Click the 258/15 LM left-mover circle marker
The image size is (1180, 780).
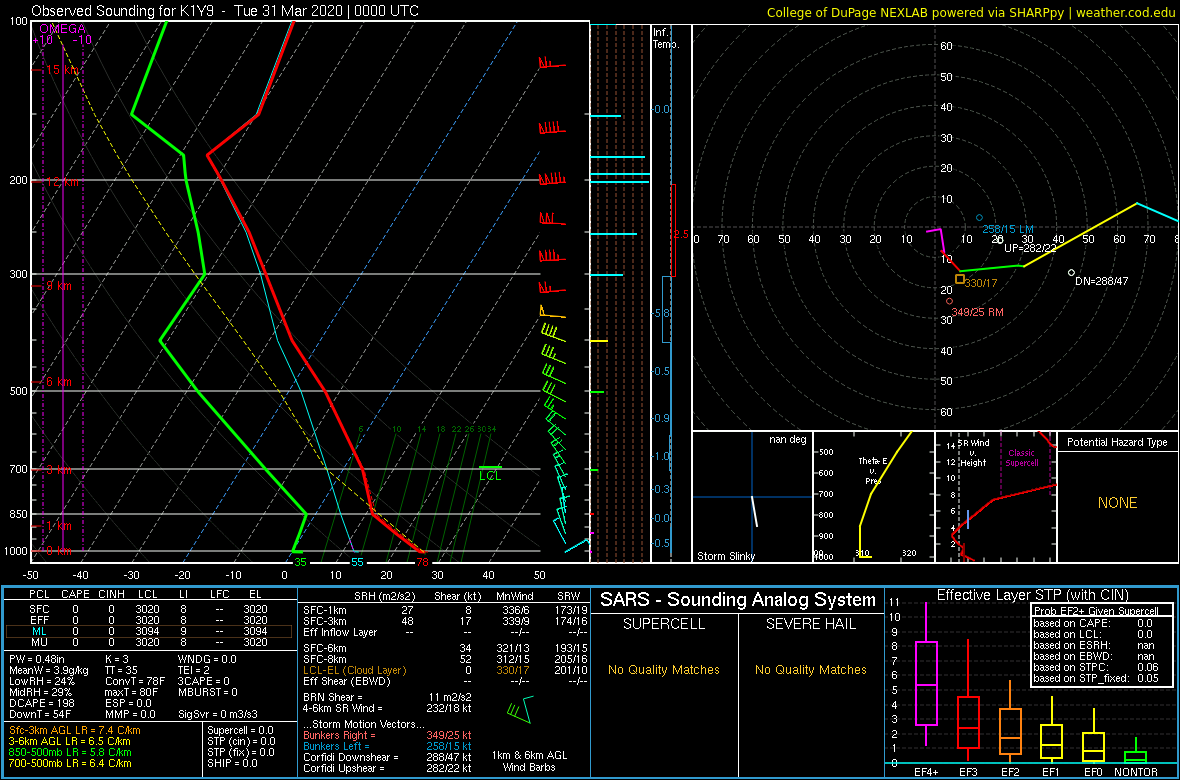[x=979, y=218]
